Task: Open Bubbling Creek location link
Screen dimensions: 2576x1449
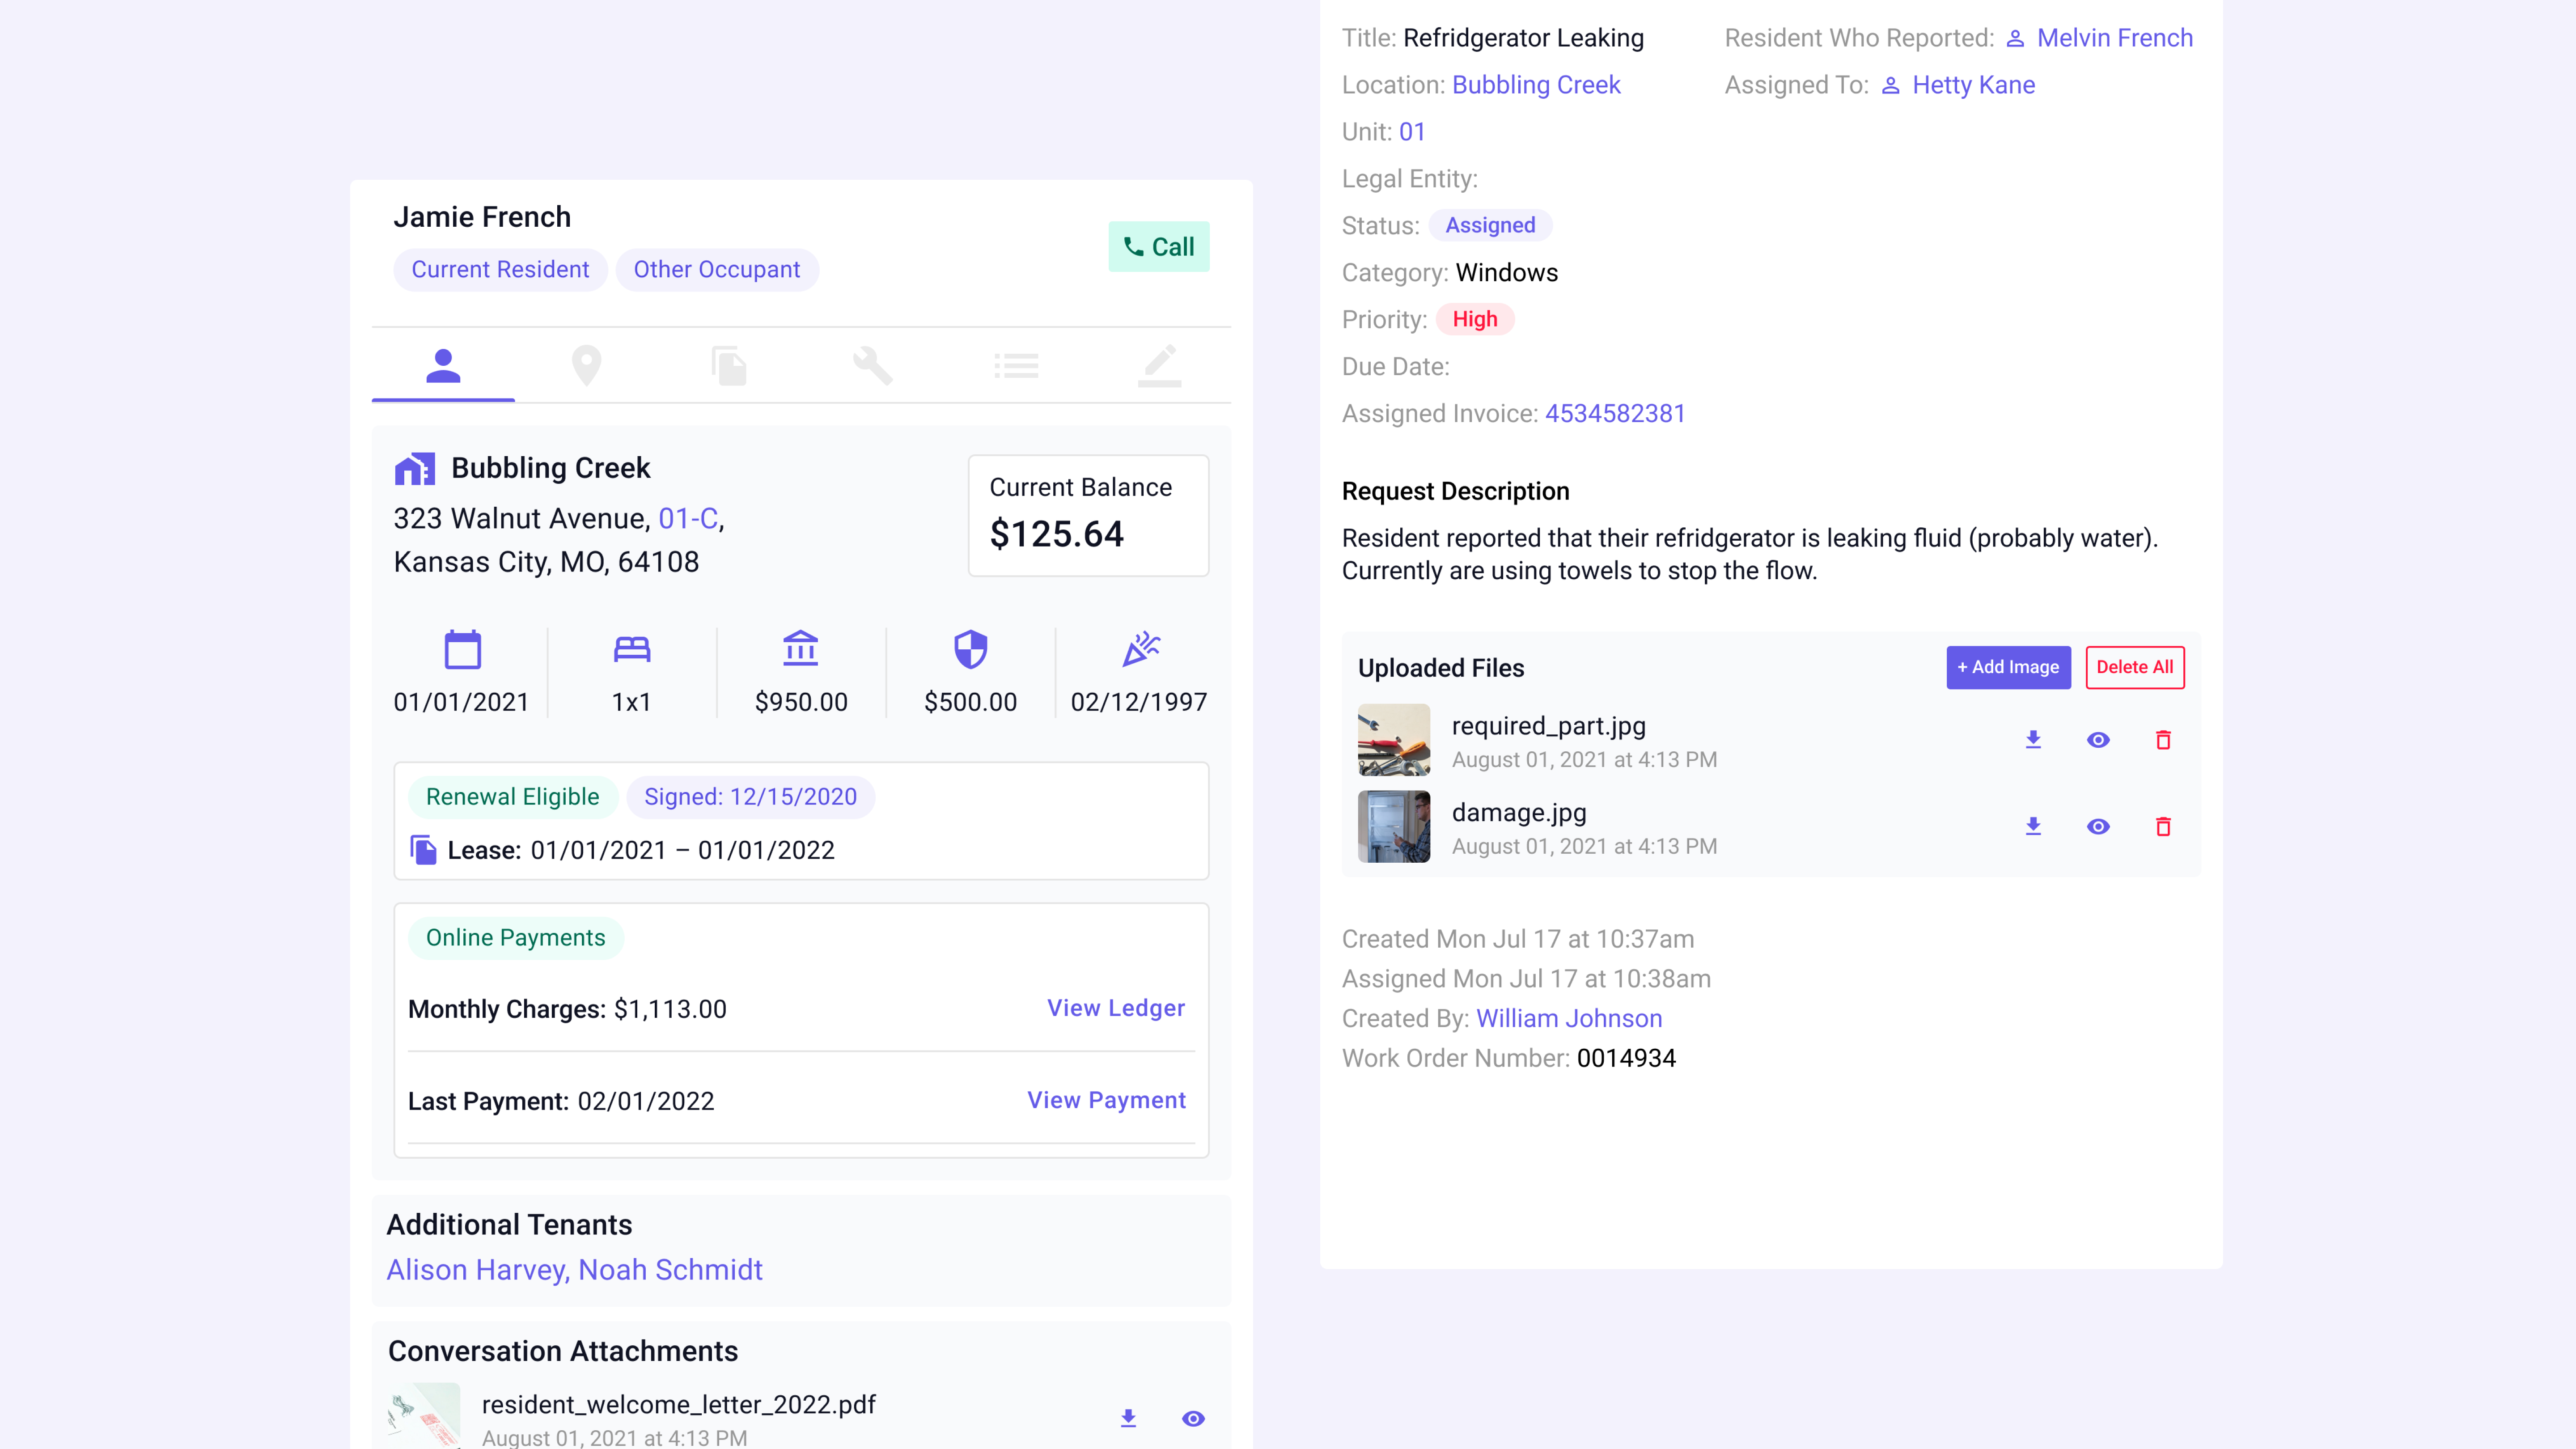Action: [x=1536, y=85]
